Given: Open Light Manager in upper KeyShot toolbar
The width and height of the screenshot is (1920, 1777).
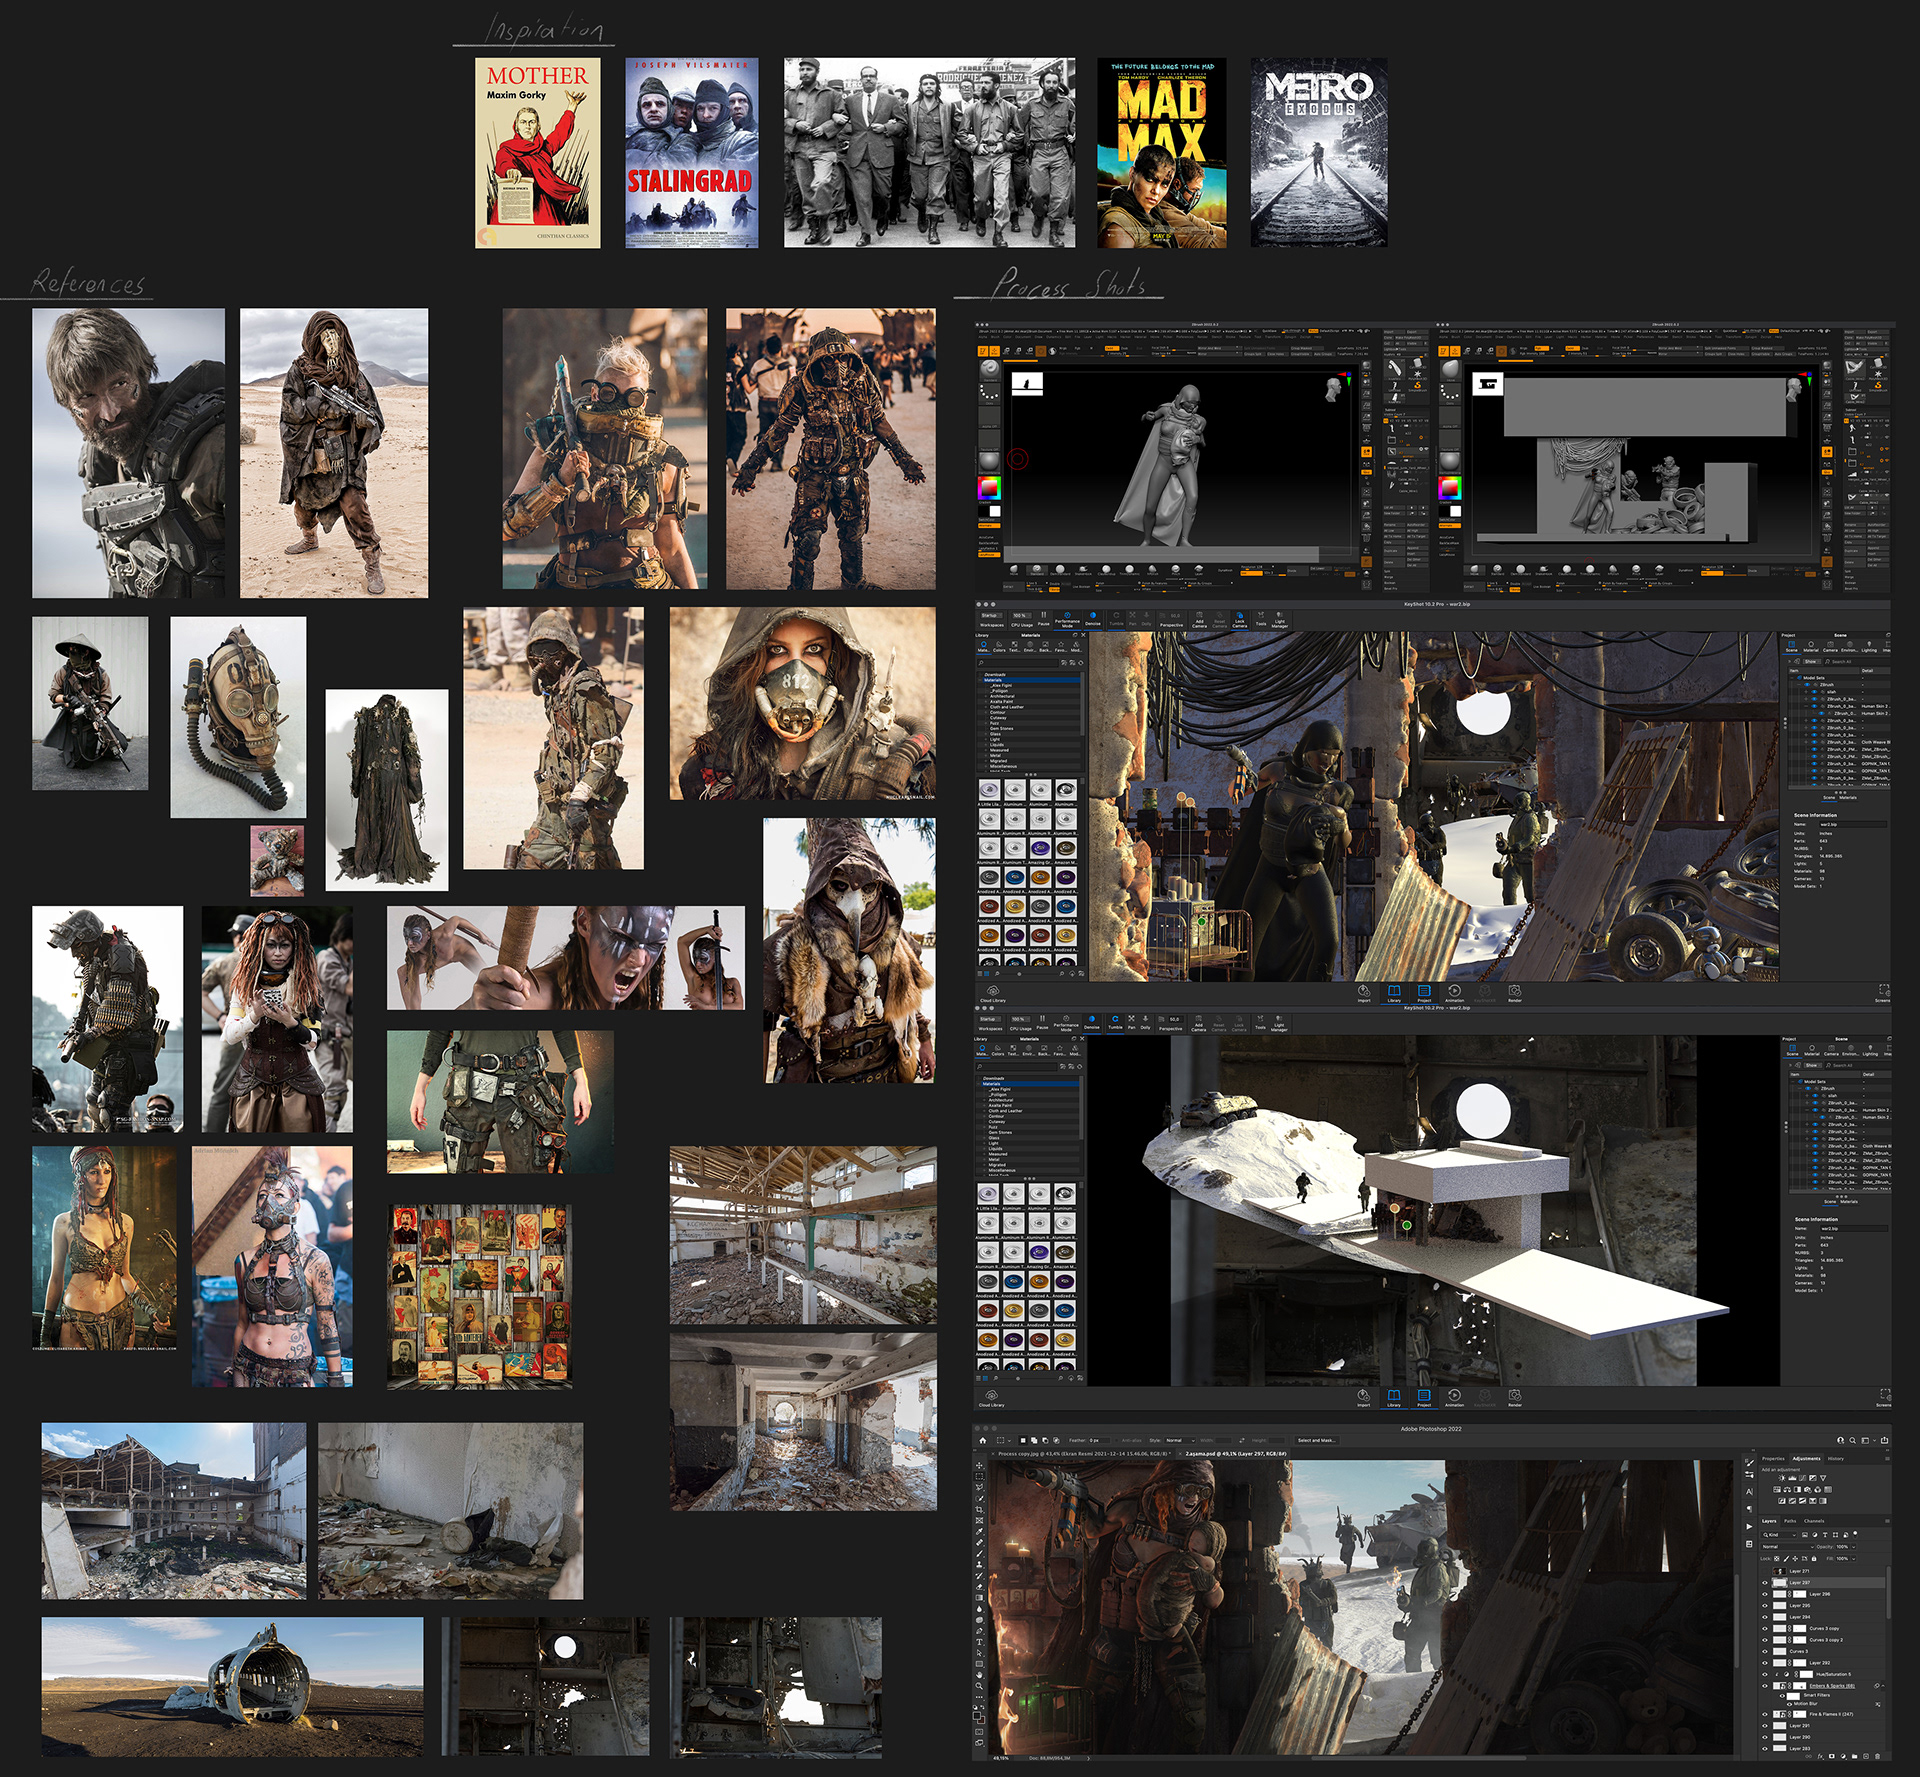Looking at the screenshot, I should [x=1279, y=618].
